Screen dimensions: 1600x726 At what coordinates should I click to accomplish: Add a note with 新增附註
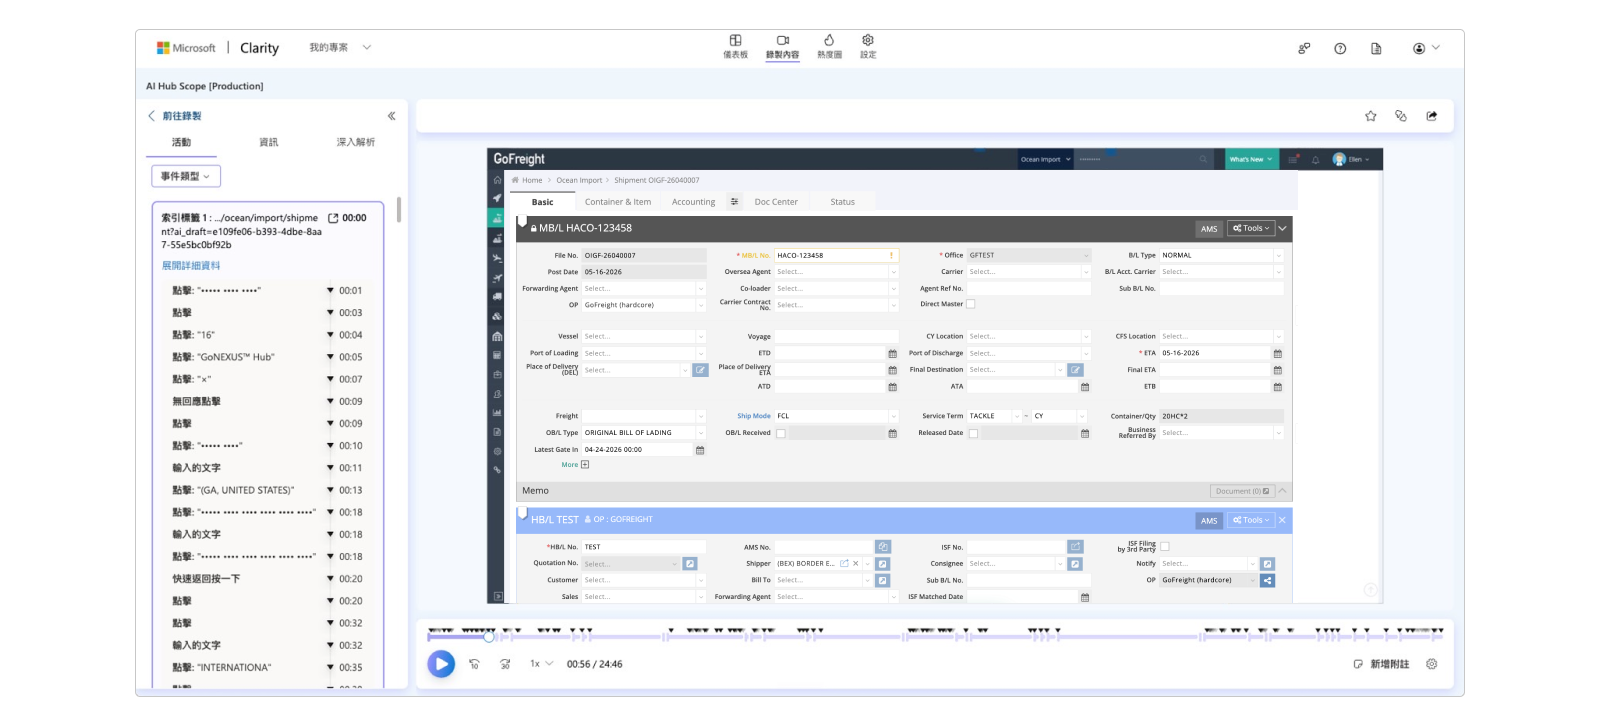[x=1381, y=664]
